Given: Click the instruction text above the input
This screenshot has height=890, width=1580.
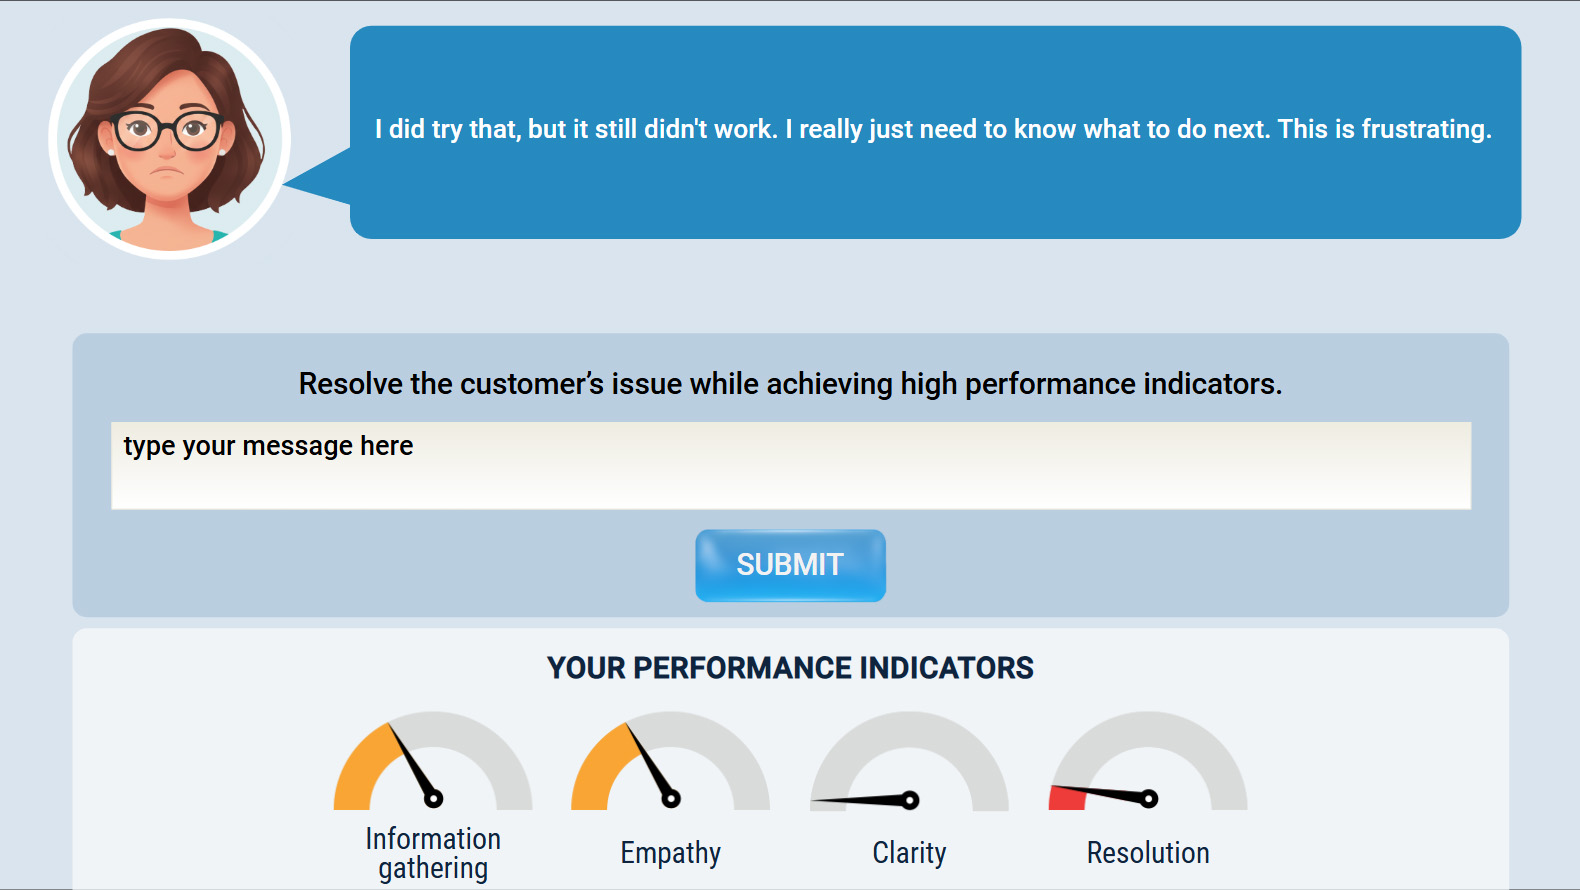Looking at the screenshot, I should coord(790,384).
